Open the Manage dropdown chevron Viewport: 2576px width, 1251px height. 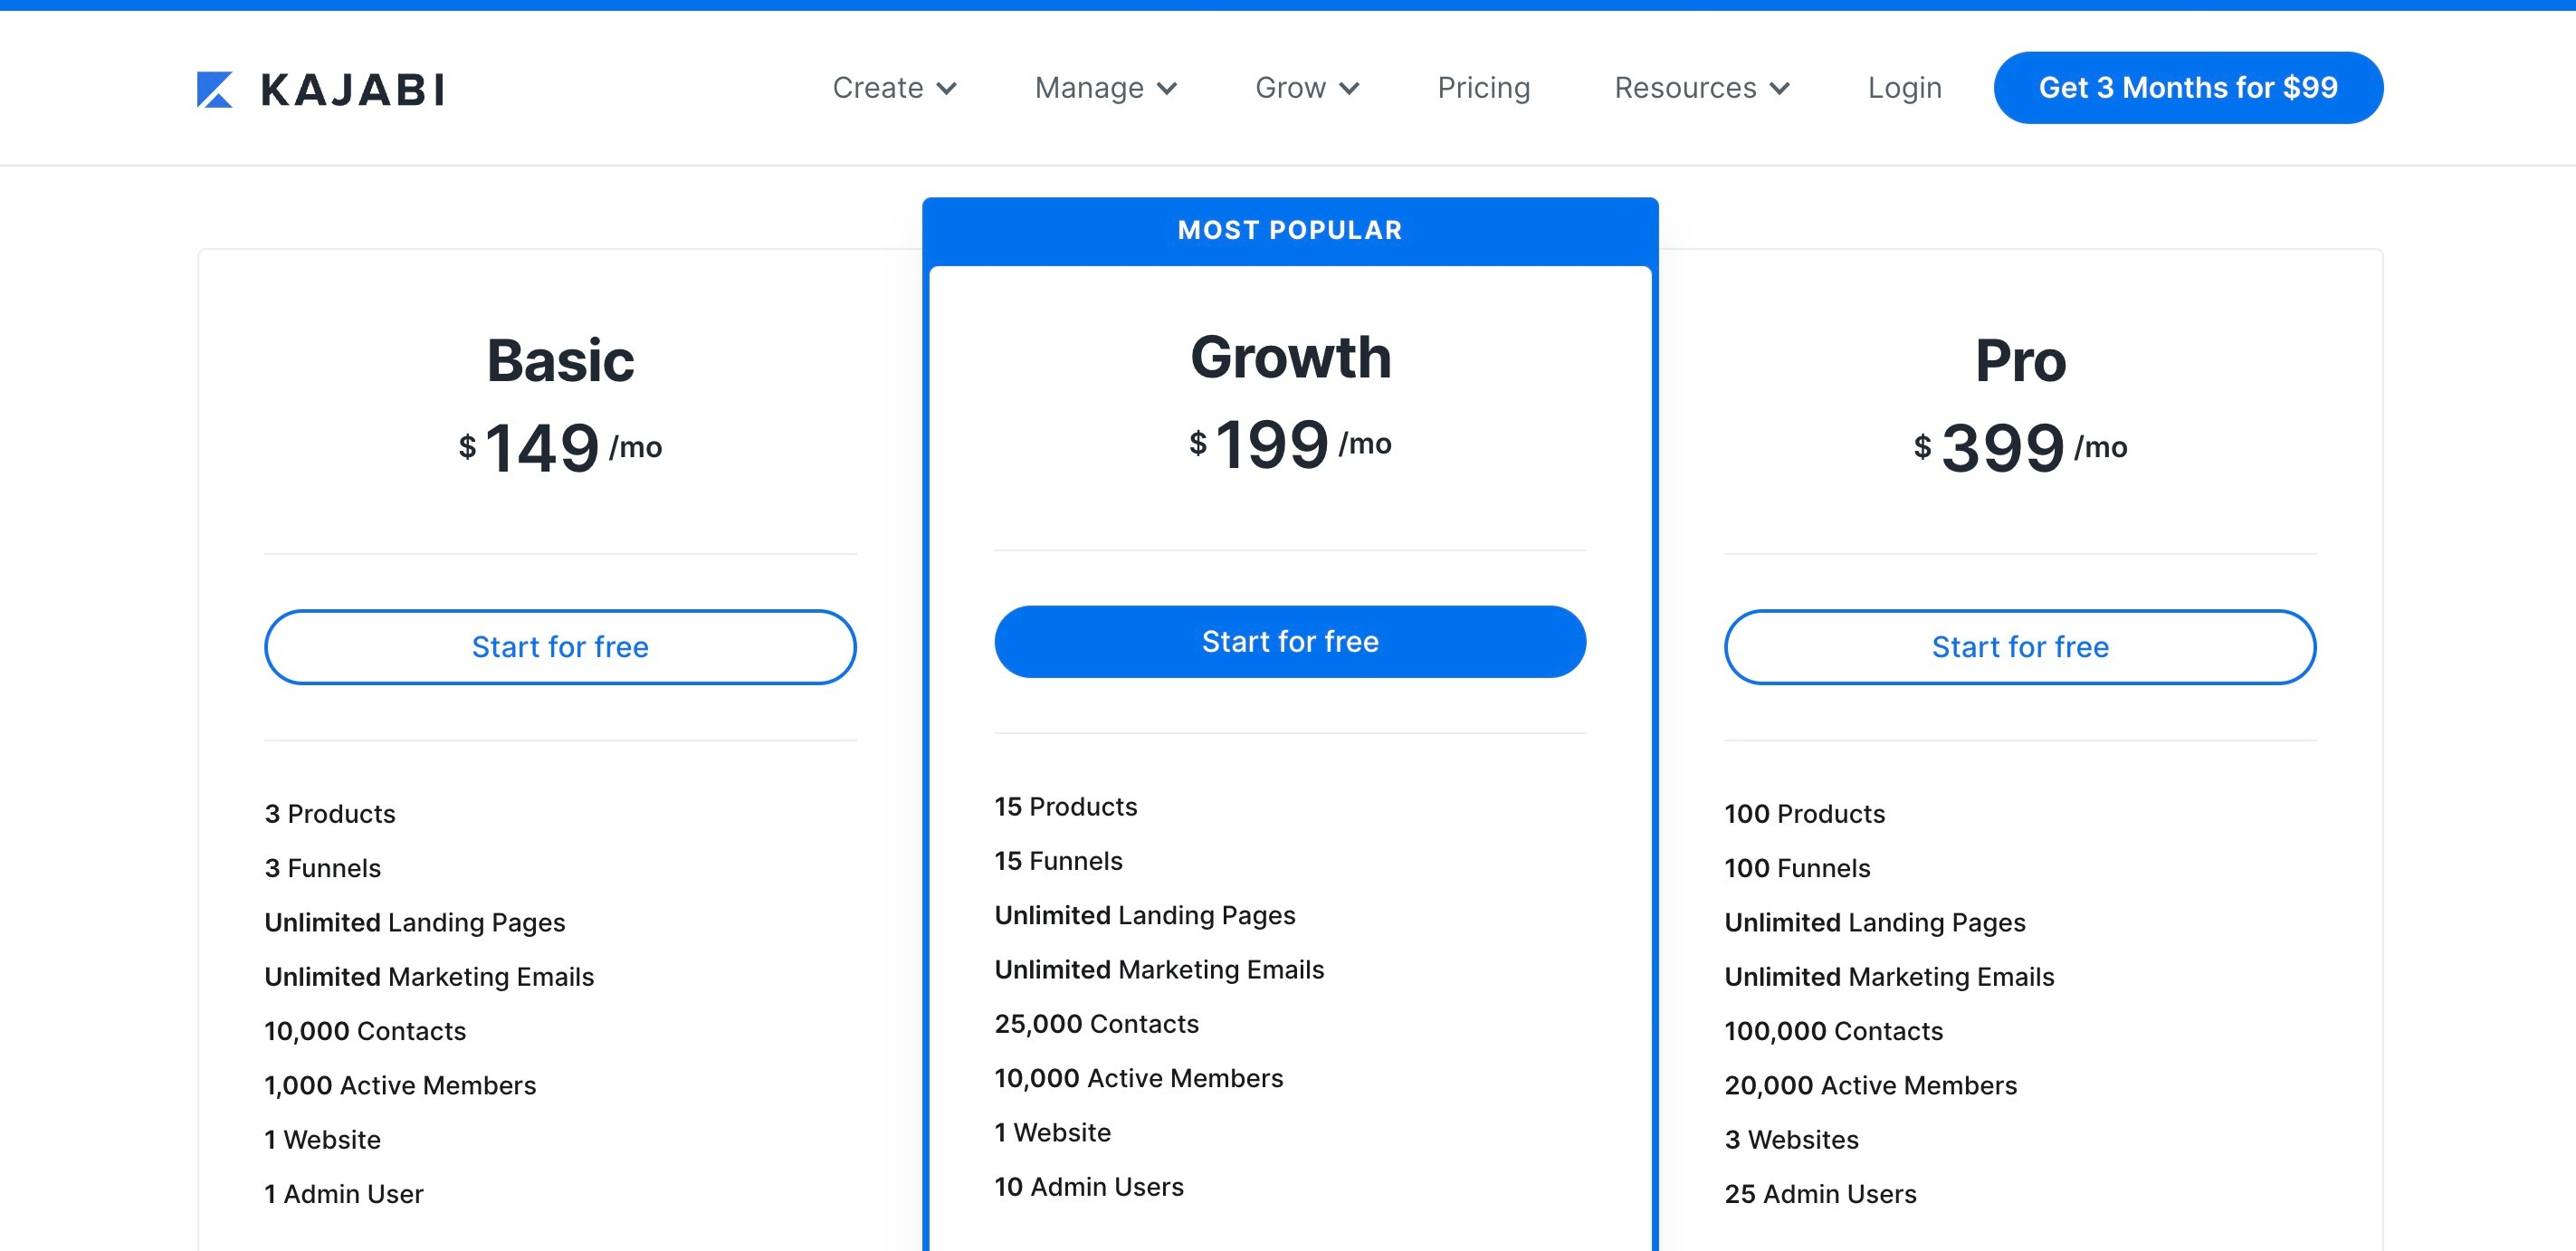[1167, 89]
